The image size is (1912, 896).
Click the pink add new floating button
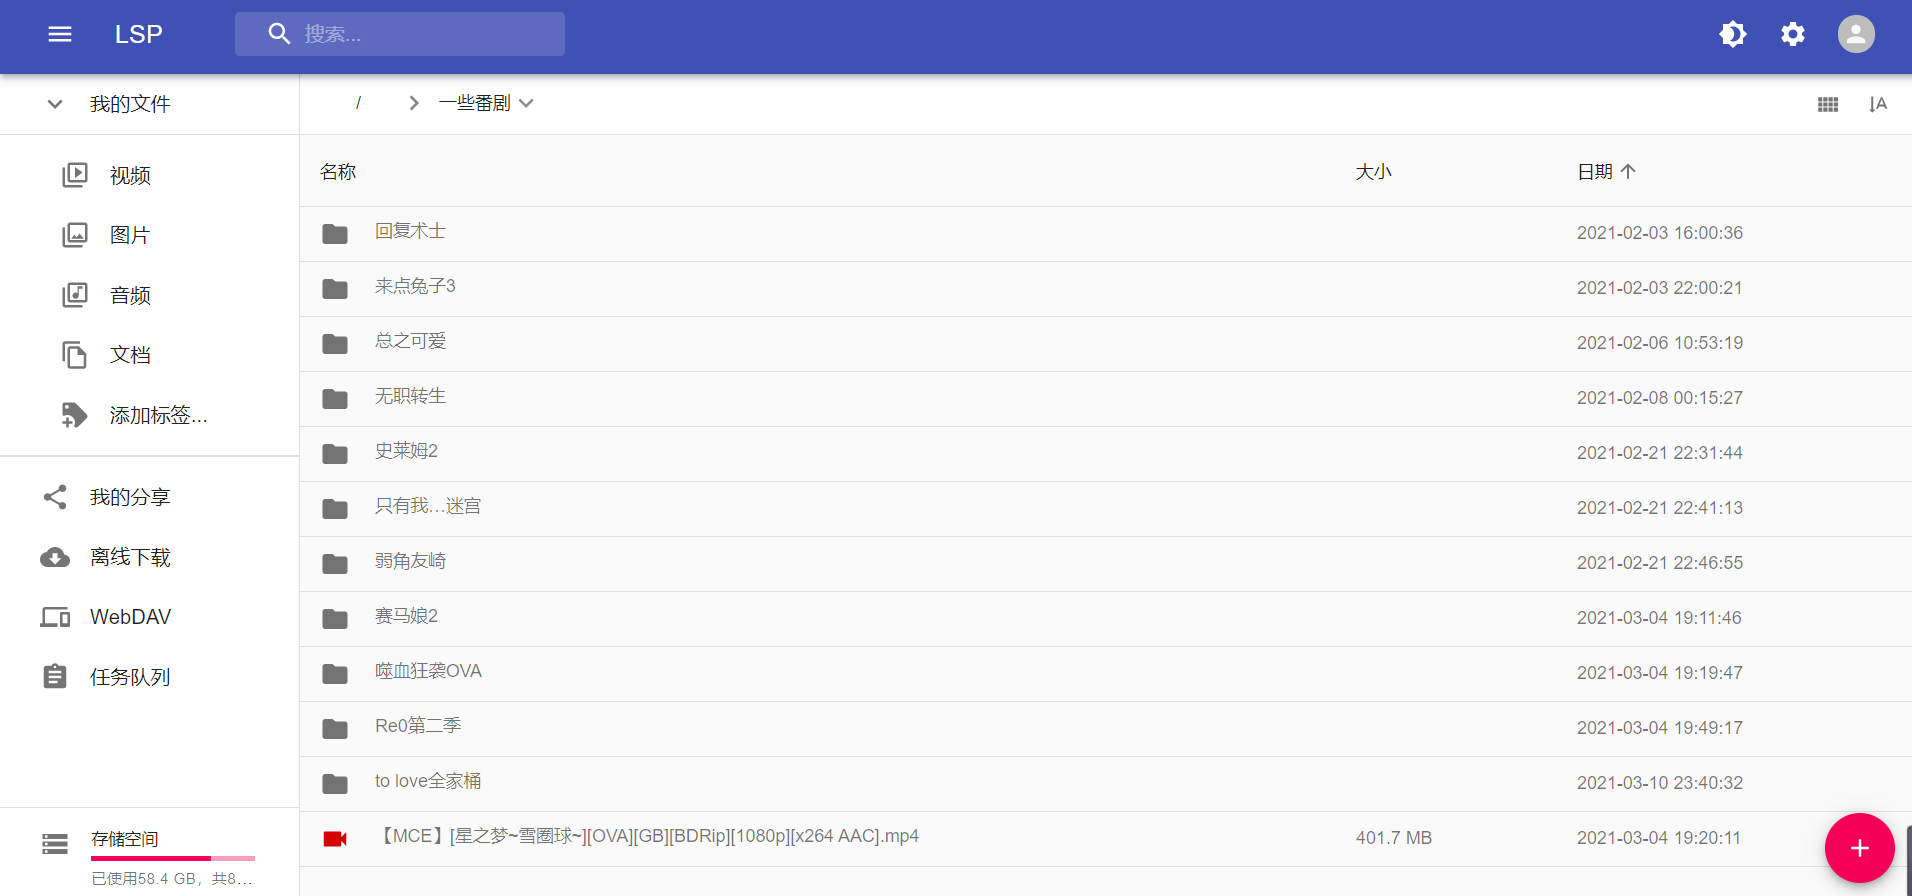[x=1859, y=848]
